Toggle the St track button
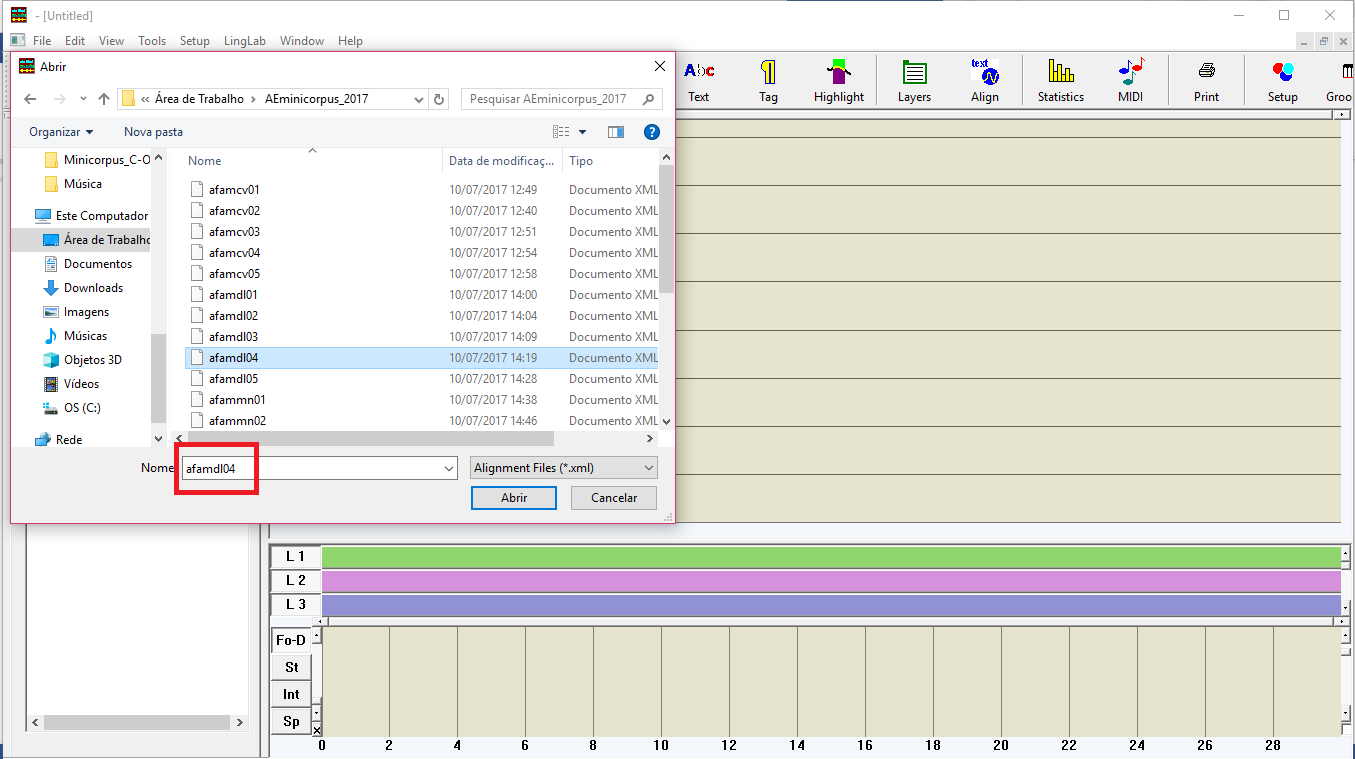 [291, 667]
